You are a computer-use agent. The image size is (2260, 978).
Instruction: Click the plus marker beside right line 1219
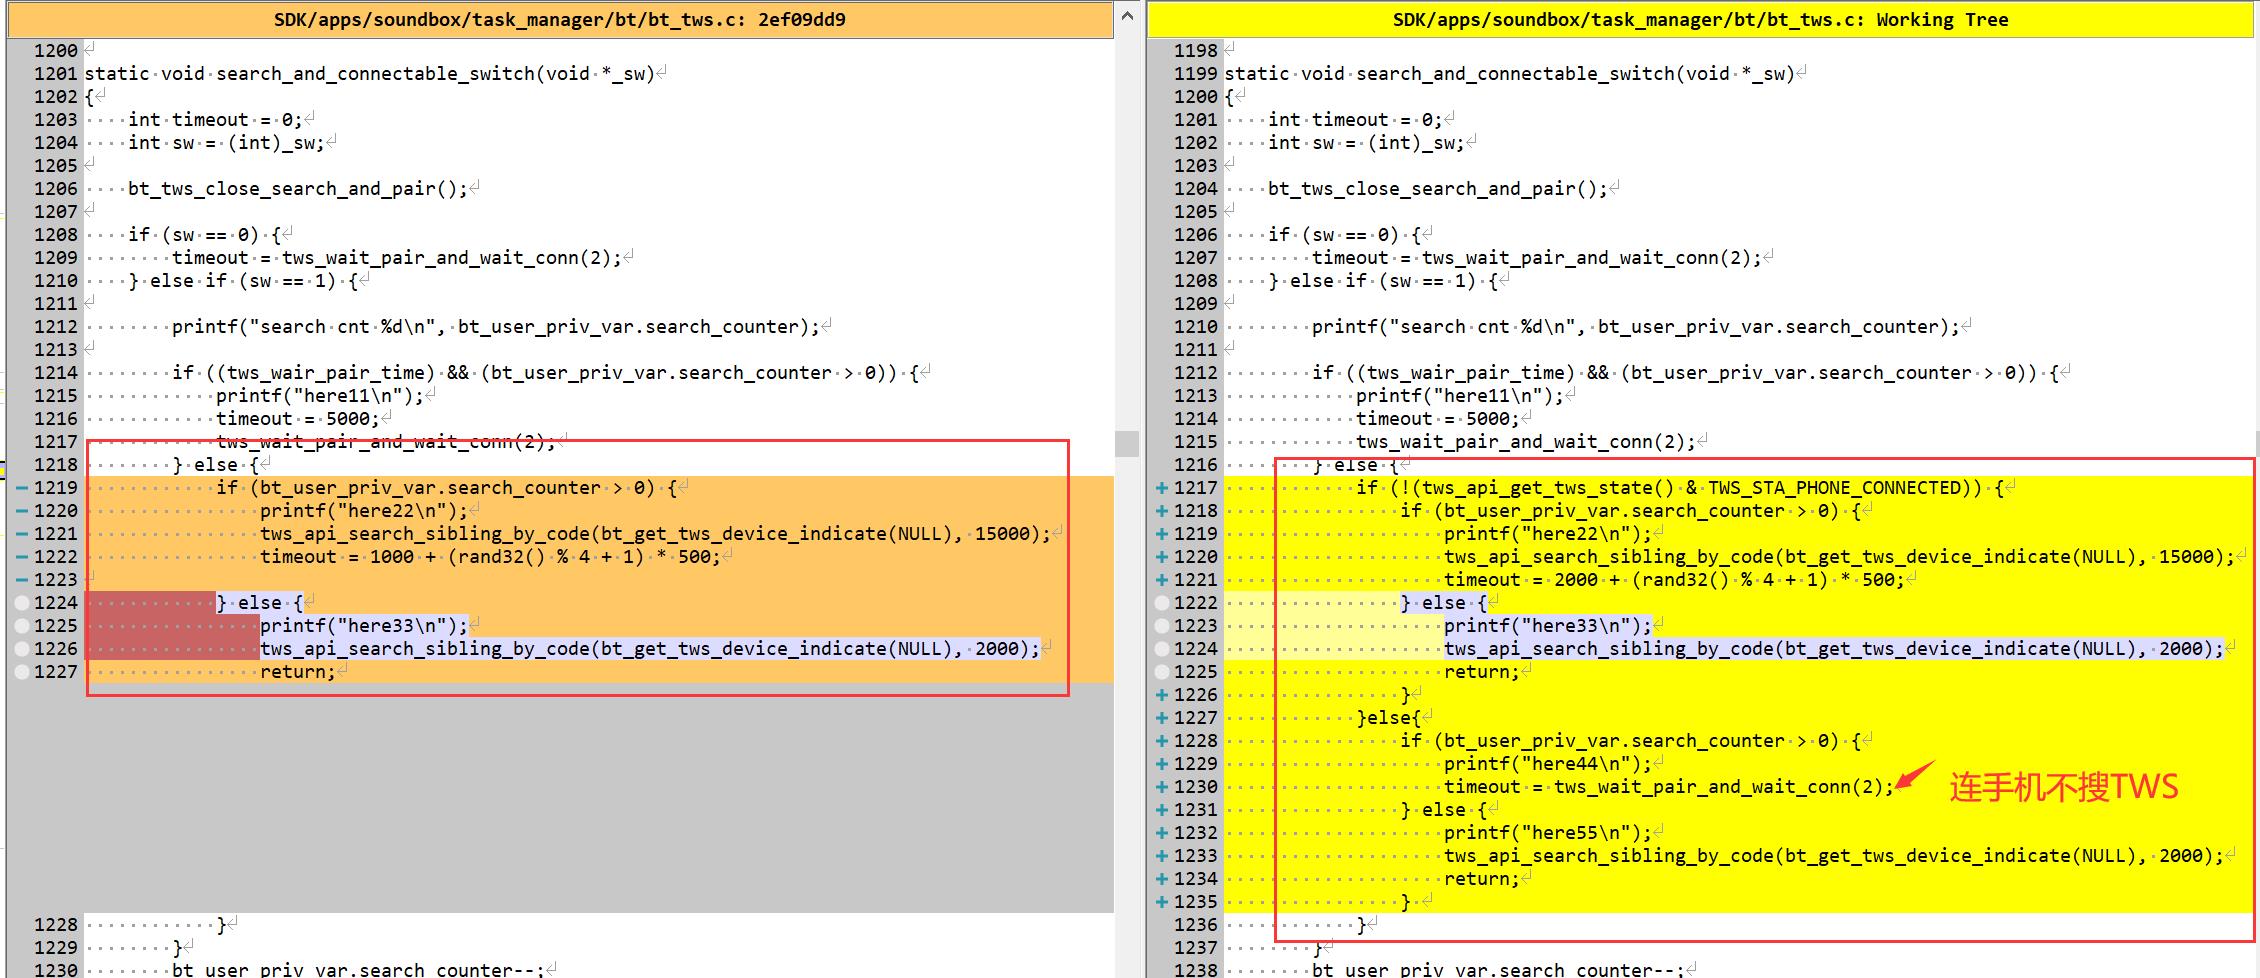pos(1162,534)
